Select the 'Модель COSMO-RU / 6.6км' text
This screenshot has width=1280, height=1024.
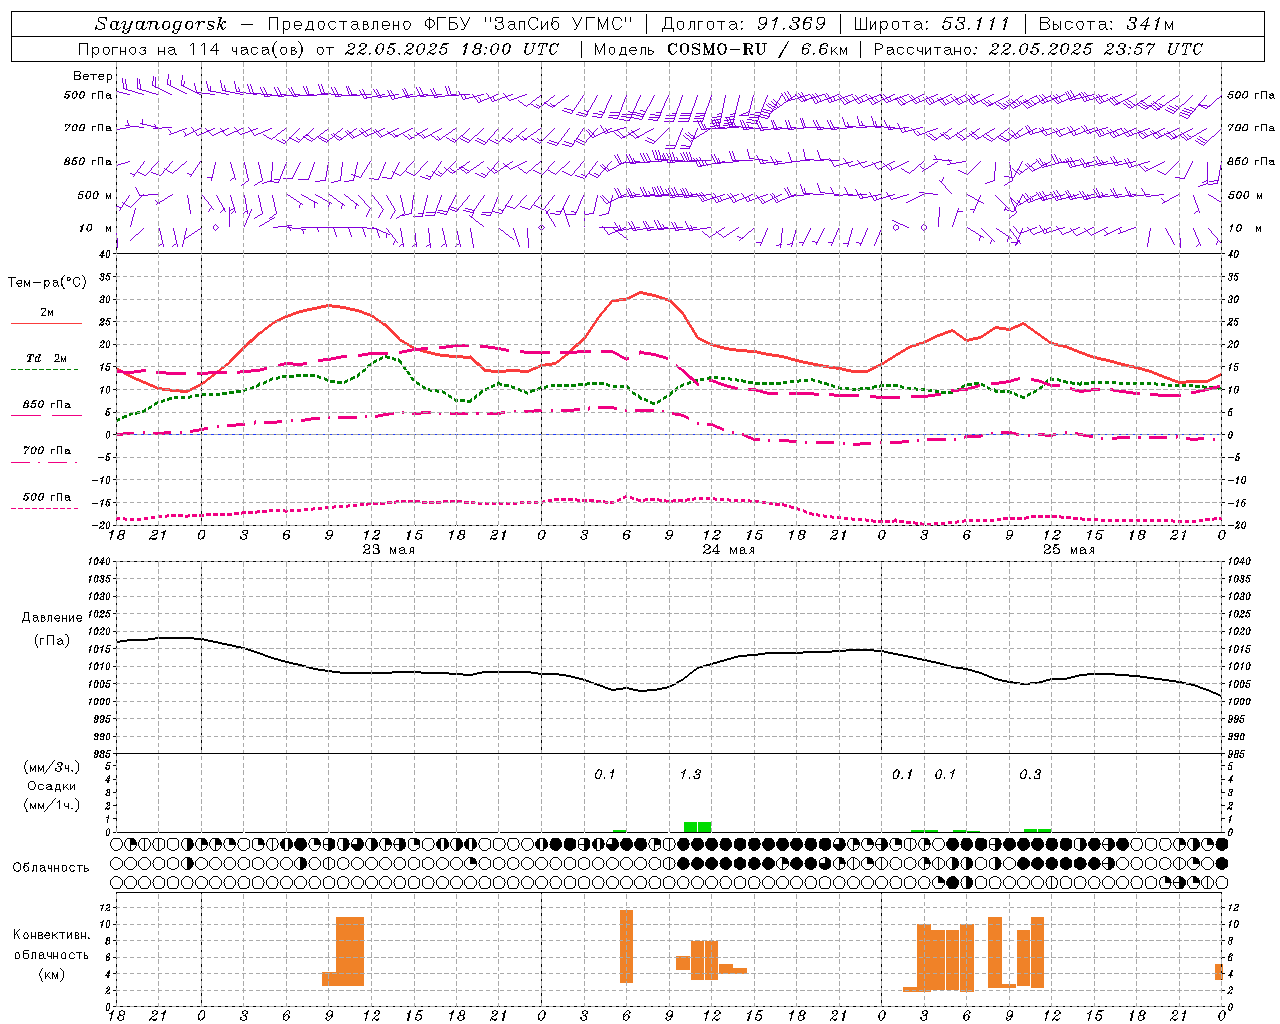point(721,49)
